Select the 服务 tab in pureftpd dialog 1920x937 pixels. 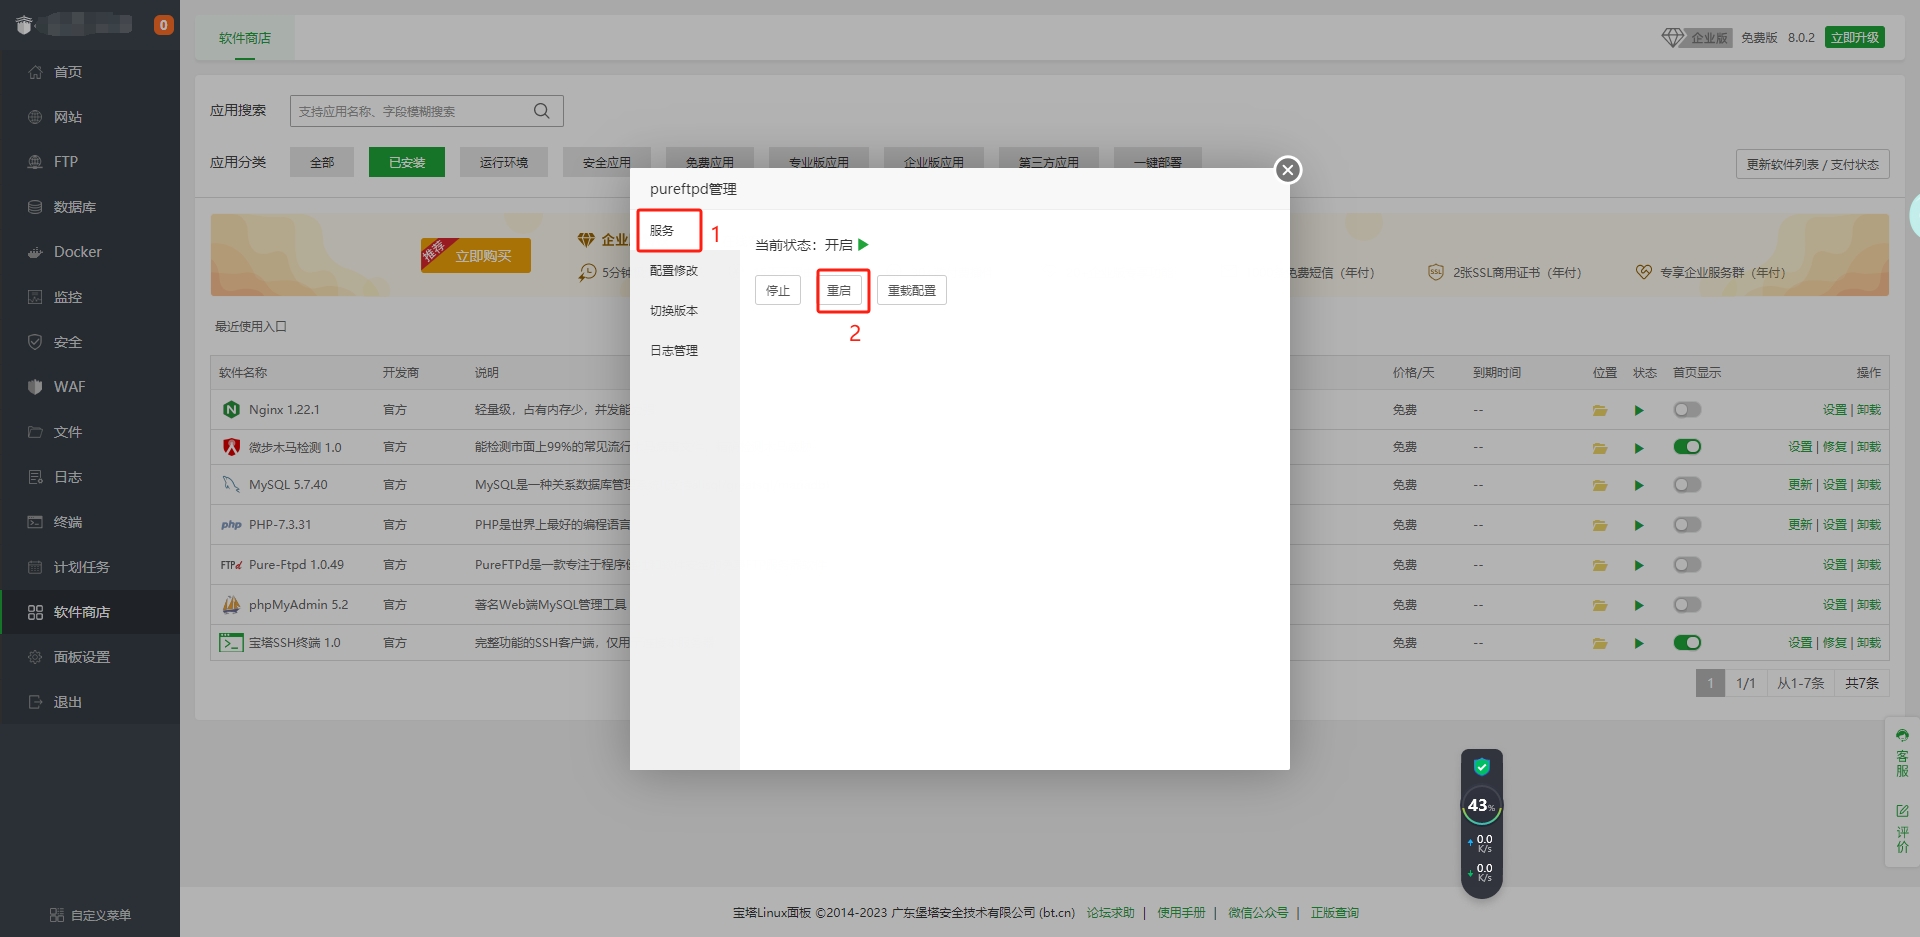[684, 231]
